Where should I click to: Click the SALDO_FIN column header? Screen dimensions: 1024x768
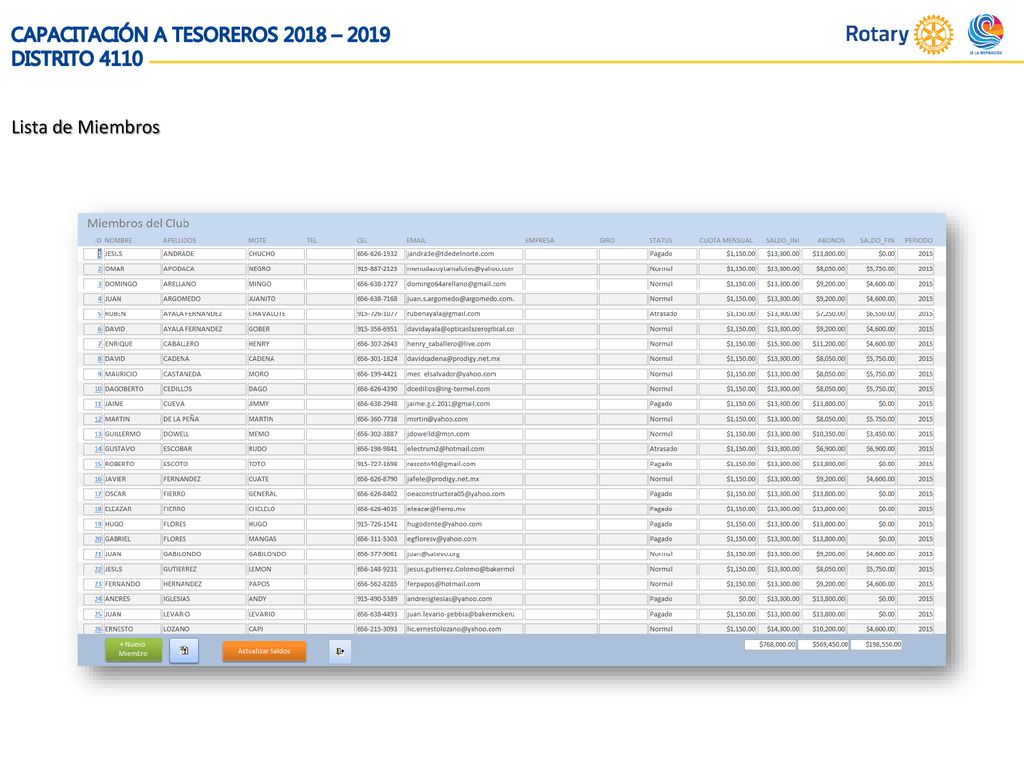coord(876,240)
